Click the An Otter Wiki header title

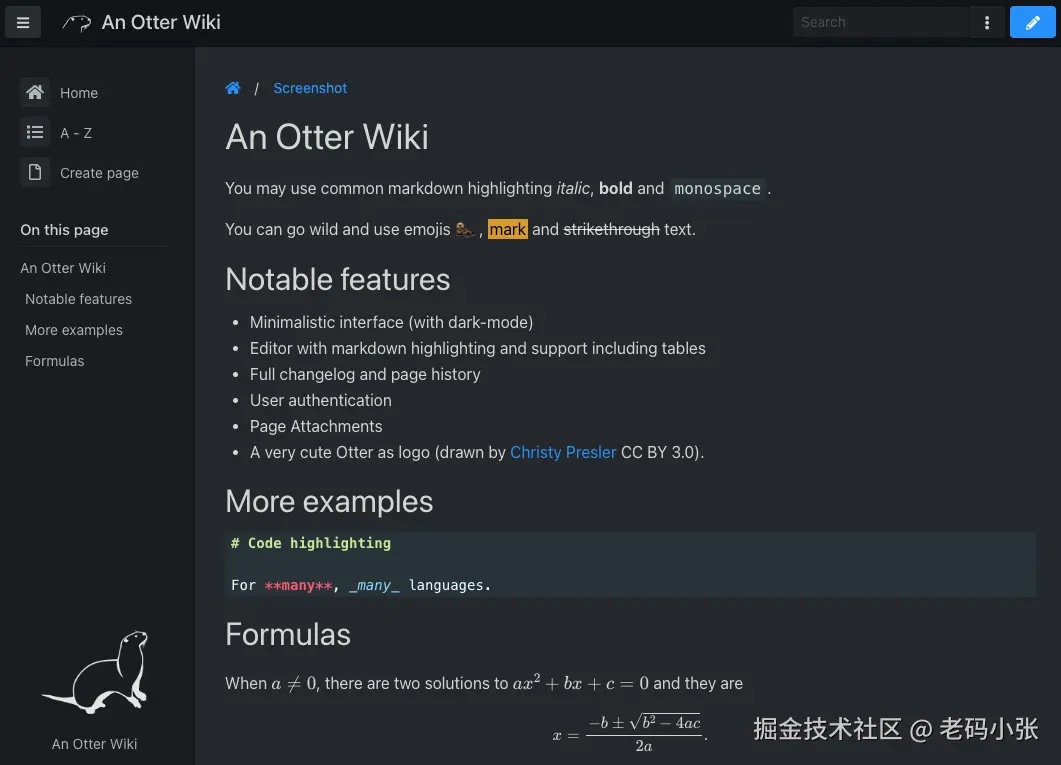point(161,22)
